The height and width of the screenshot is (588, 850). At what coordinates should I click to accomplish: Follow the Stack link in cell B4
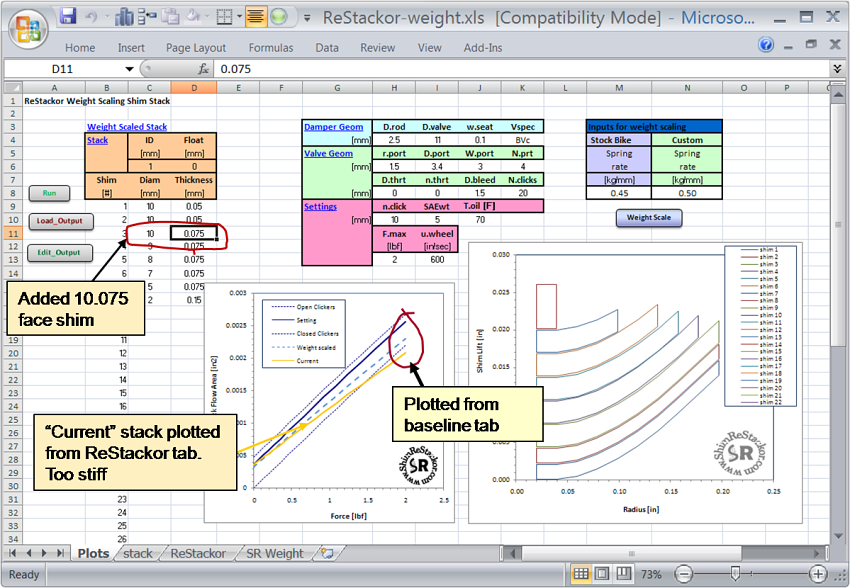tap(98, 140)
